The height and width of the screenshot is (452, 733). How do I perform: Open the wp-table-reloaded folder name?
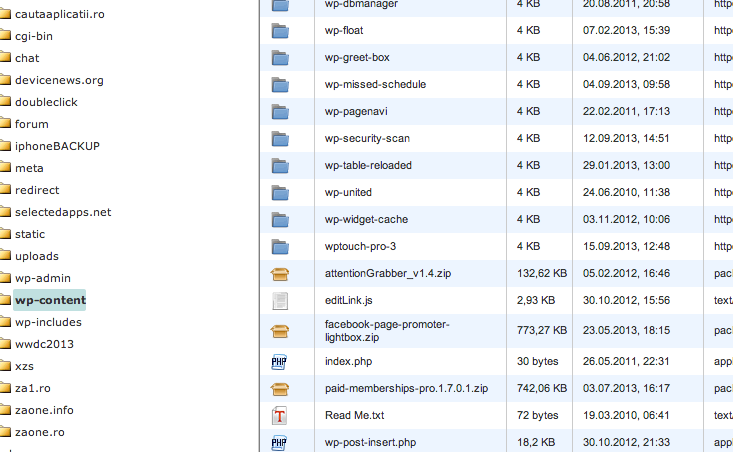[x=368, y=165]
